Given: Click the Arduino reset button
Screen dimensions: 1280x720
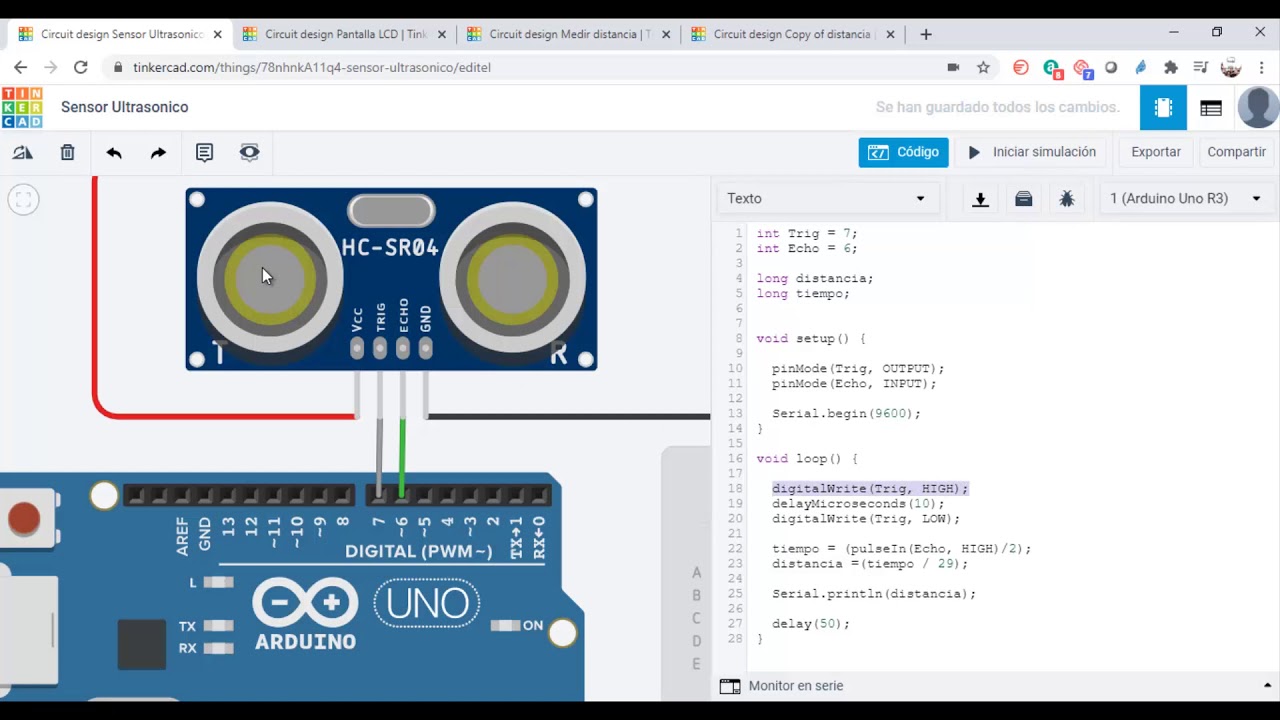Looking at the screenshot, I should [24, 518].
